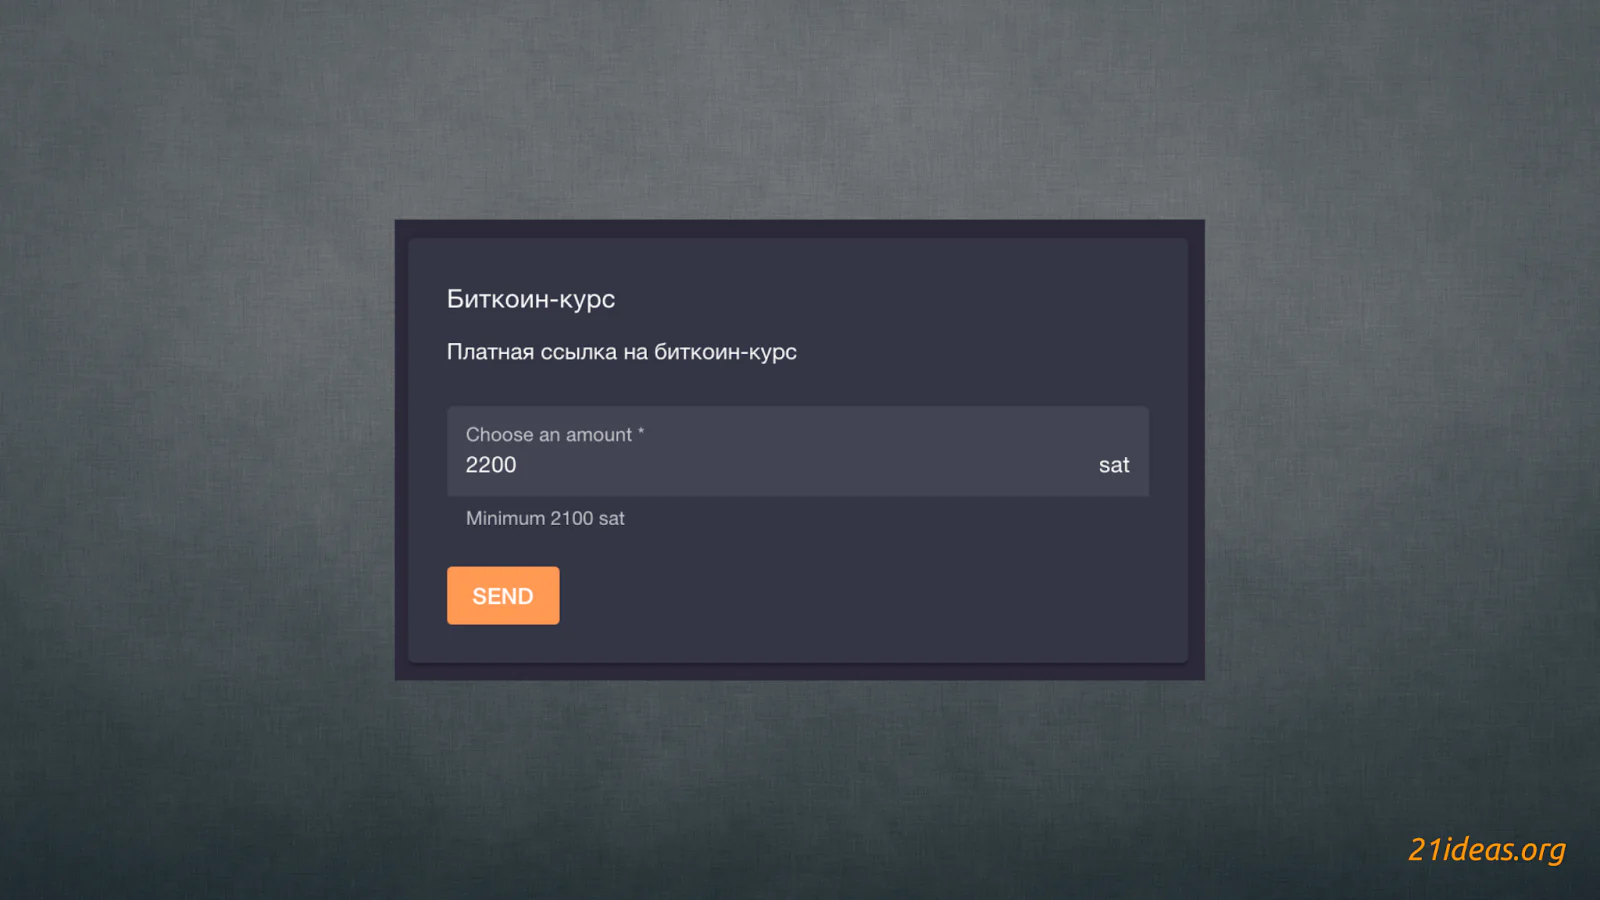Click the word amount in the field label
This screenshot has height=900, width=1600.
tap(599, 435)
